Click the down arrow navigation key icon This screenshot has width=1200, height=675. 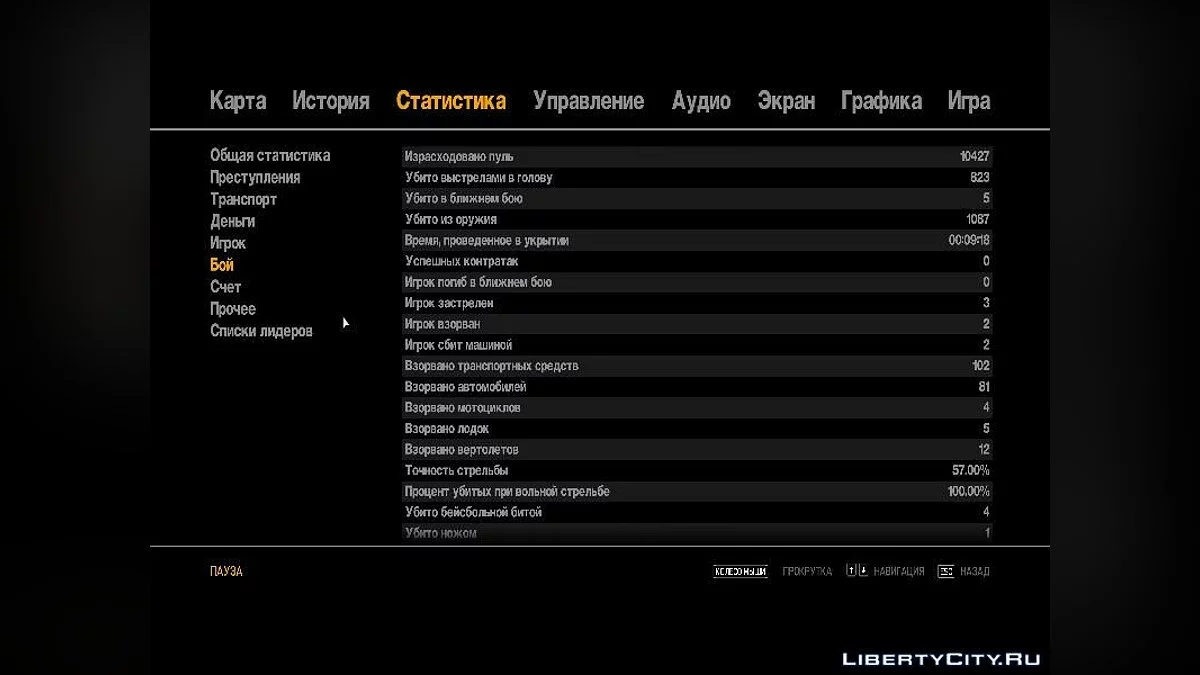click(864, 571)
